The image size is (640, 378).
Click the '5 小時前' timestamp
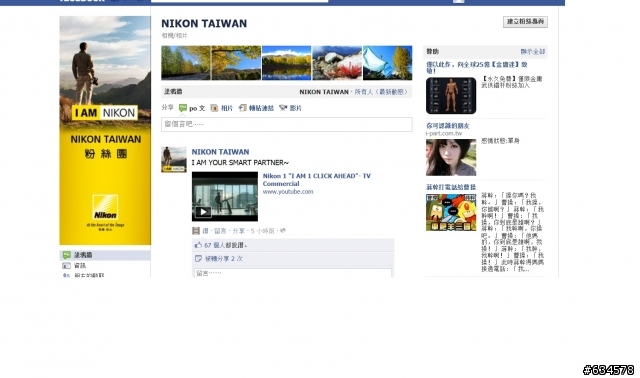[262, 231]
